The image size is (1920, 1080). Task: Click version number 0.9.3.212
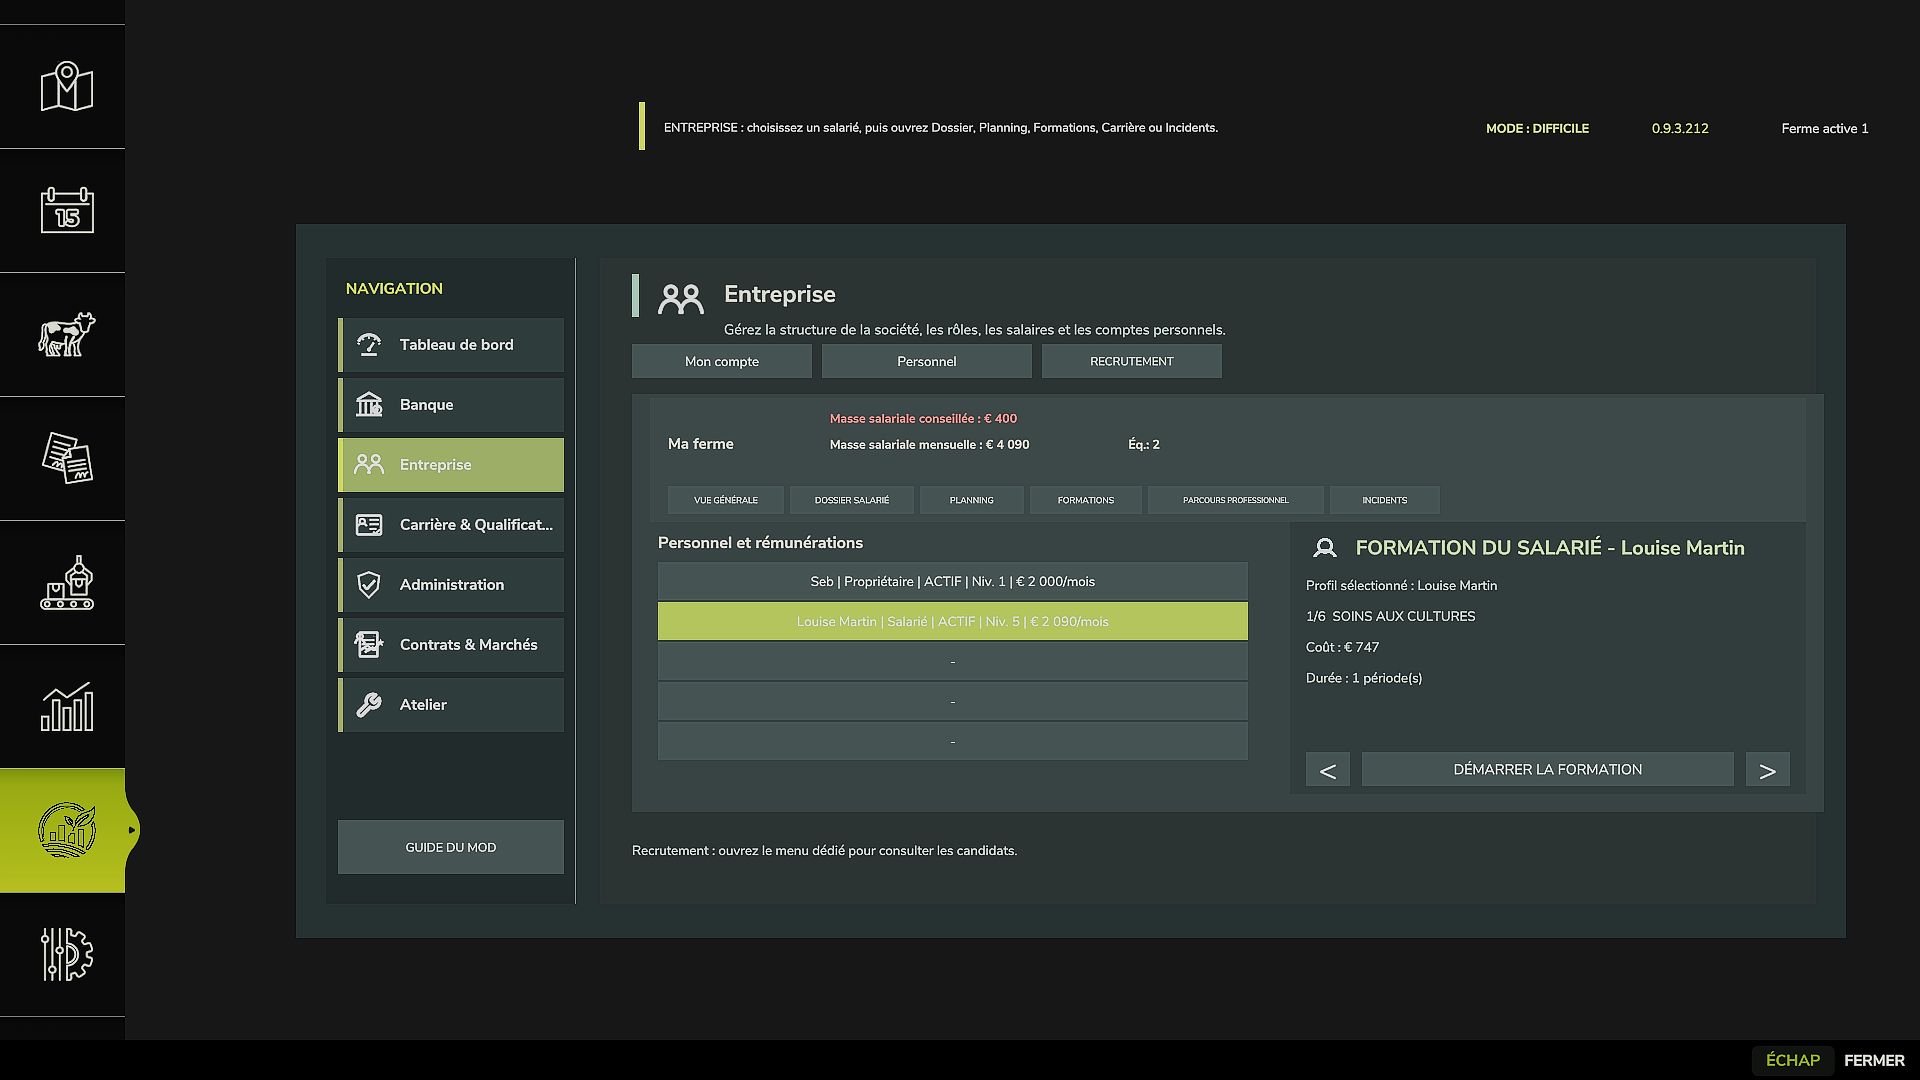1680,129
